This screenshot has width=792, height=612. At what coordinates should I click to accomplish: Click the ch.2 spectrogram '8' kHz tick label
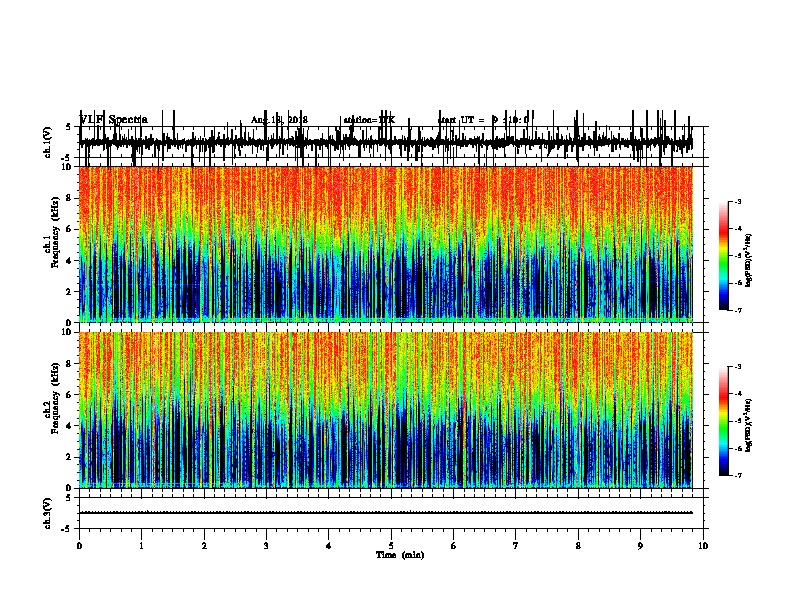coord(69,364)
